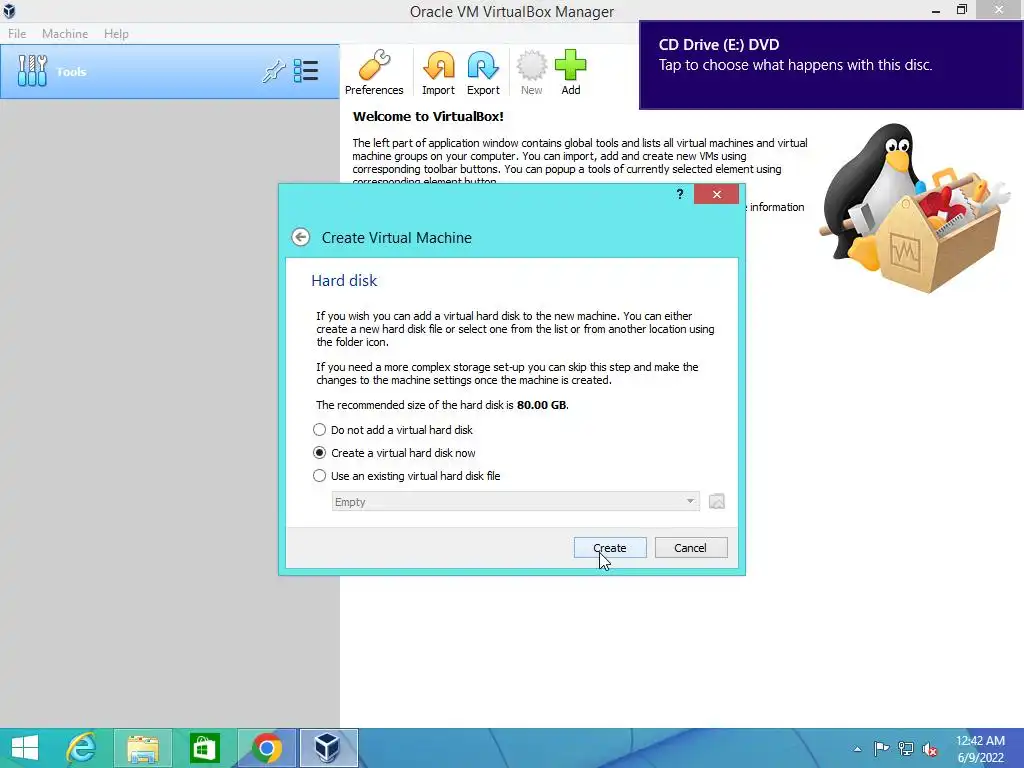Screen dimensions: 1024x768
Task: Click the Welcome to VirtualBox! heading
Action: (428, 117)
